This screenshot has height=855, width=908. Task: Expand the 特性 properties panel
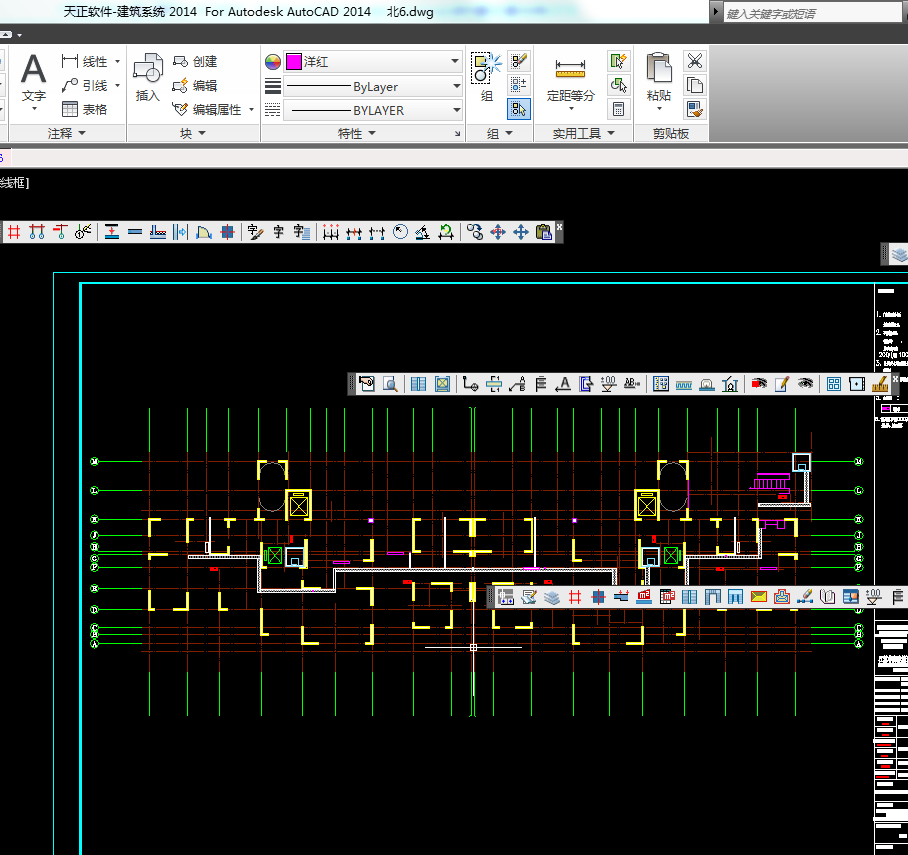point(357,134)
